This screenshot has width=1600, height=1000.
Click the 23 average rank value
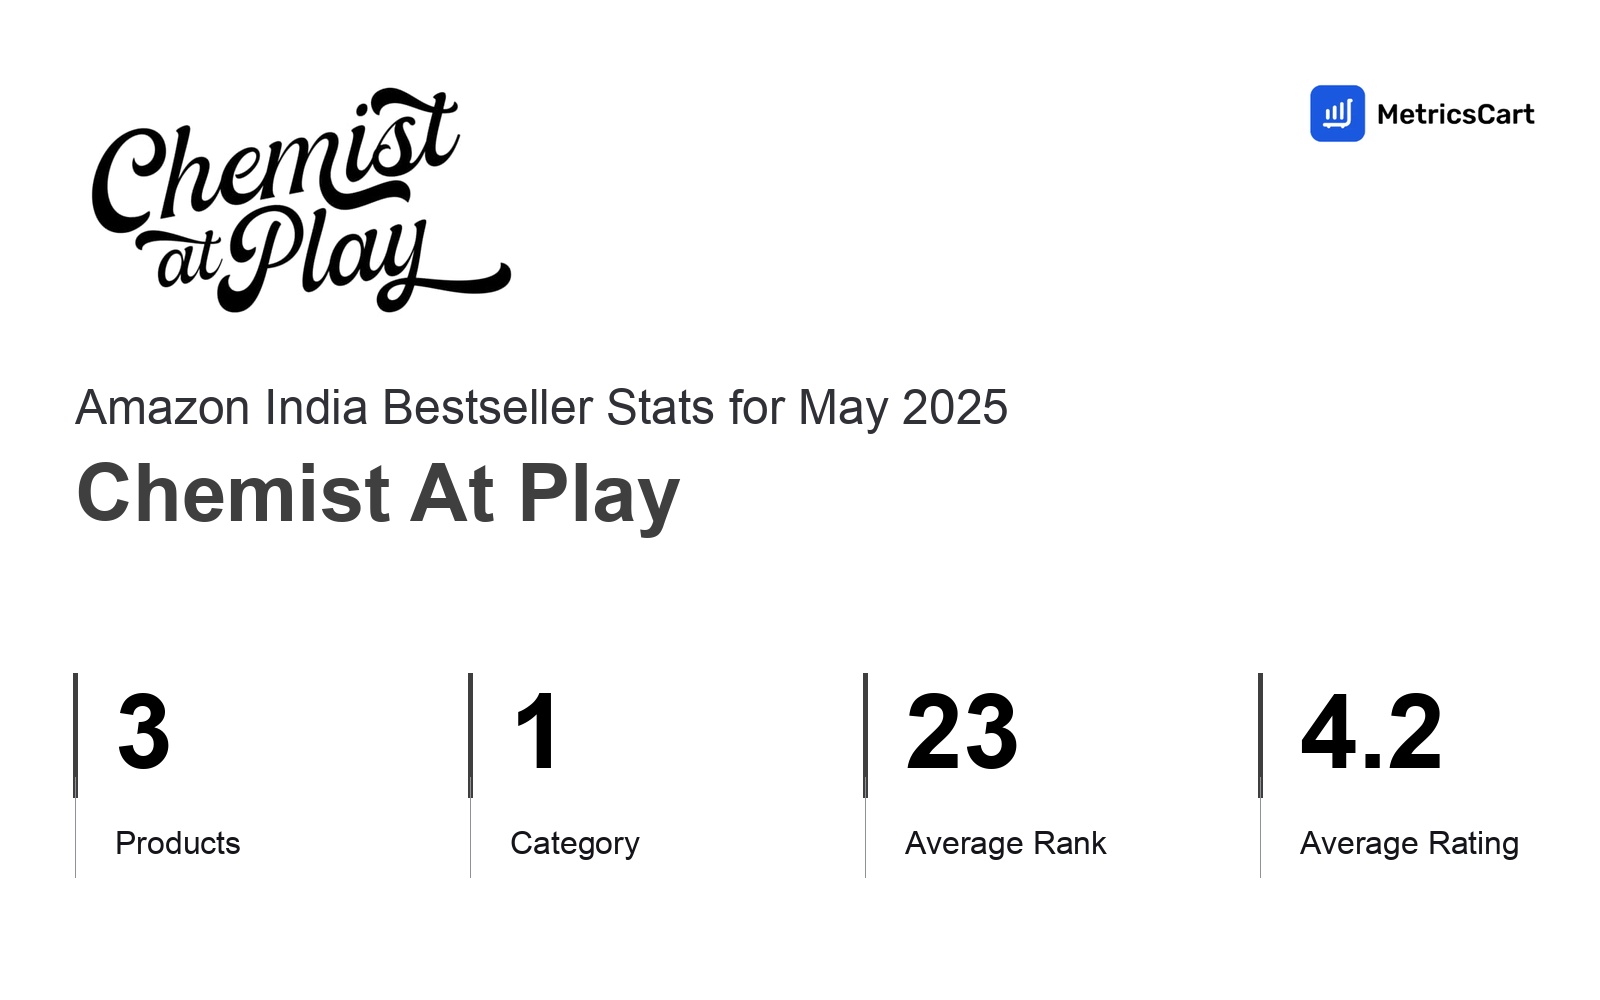962,732
